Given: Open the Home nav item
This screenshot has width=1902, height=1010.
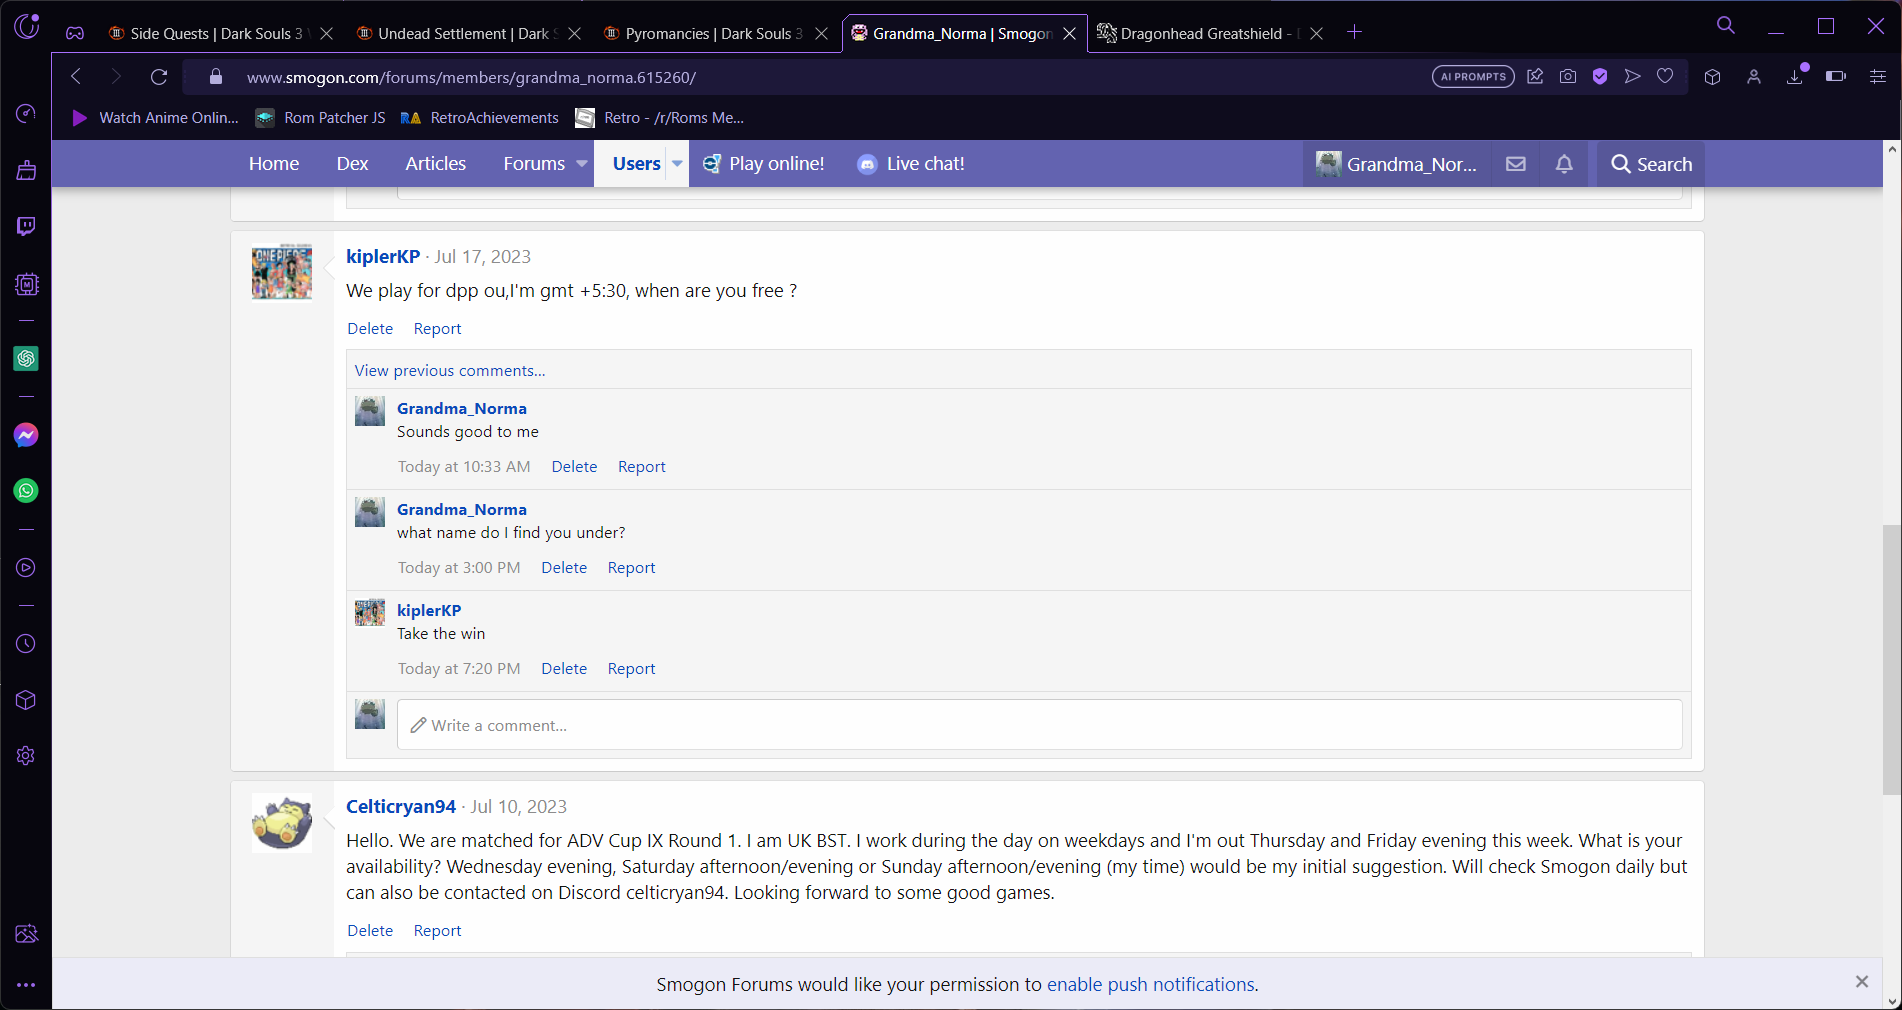Looking at the screenshot, I should click(274, 164).
